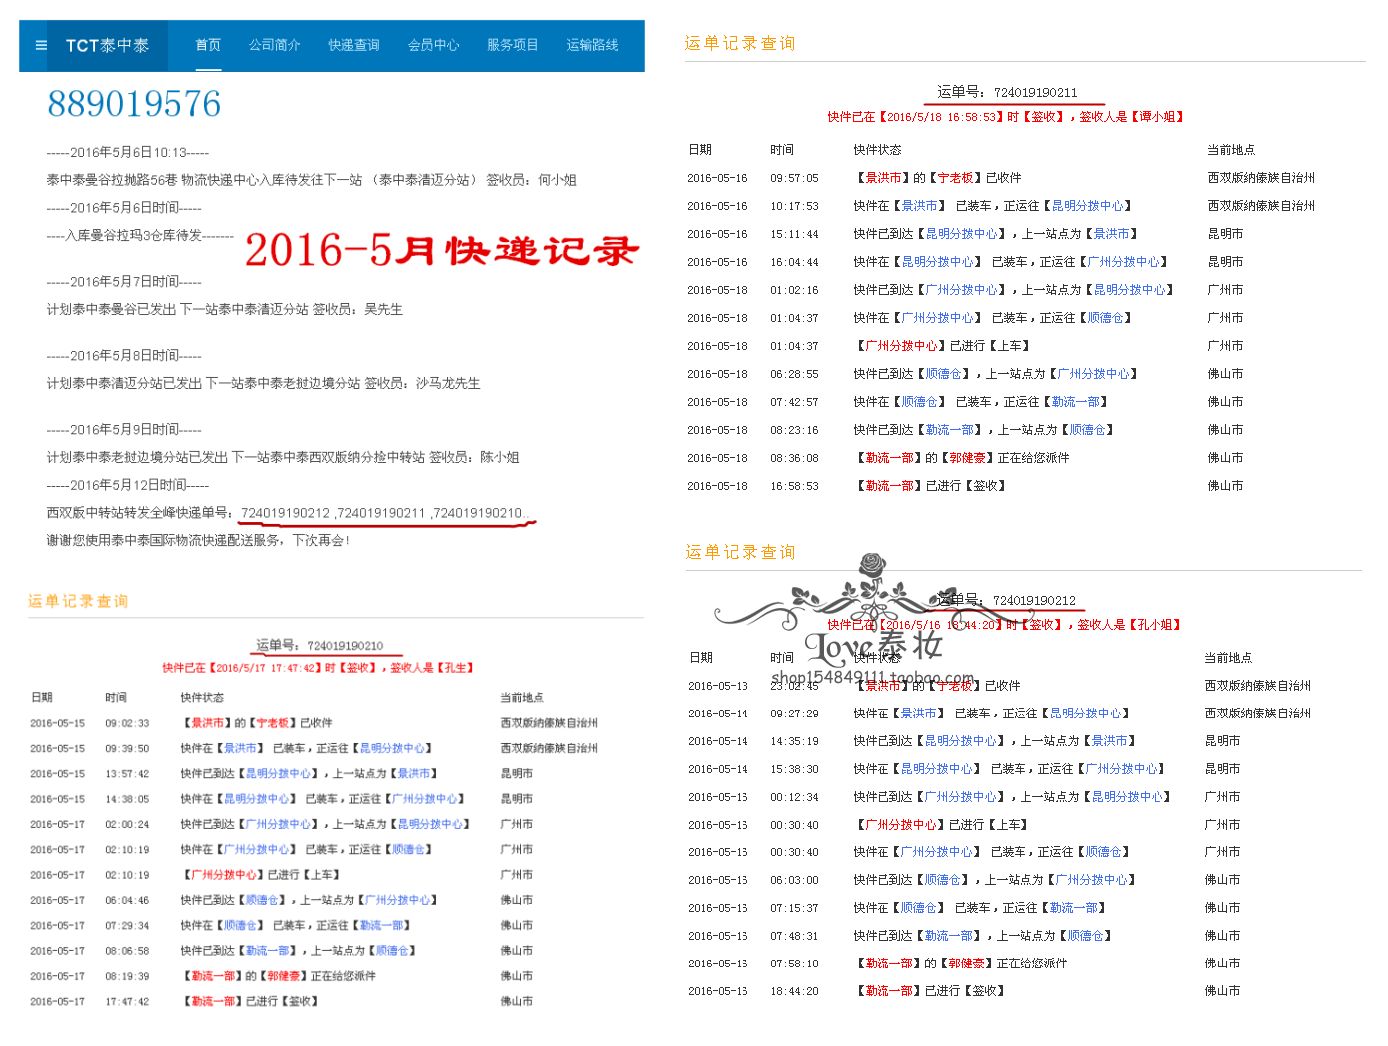1388x1046 pixels.
Task: Click 时间 header in the 724019190210 table
Action: pos(116,698)
